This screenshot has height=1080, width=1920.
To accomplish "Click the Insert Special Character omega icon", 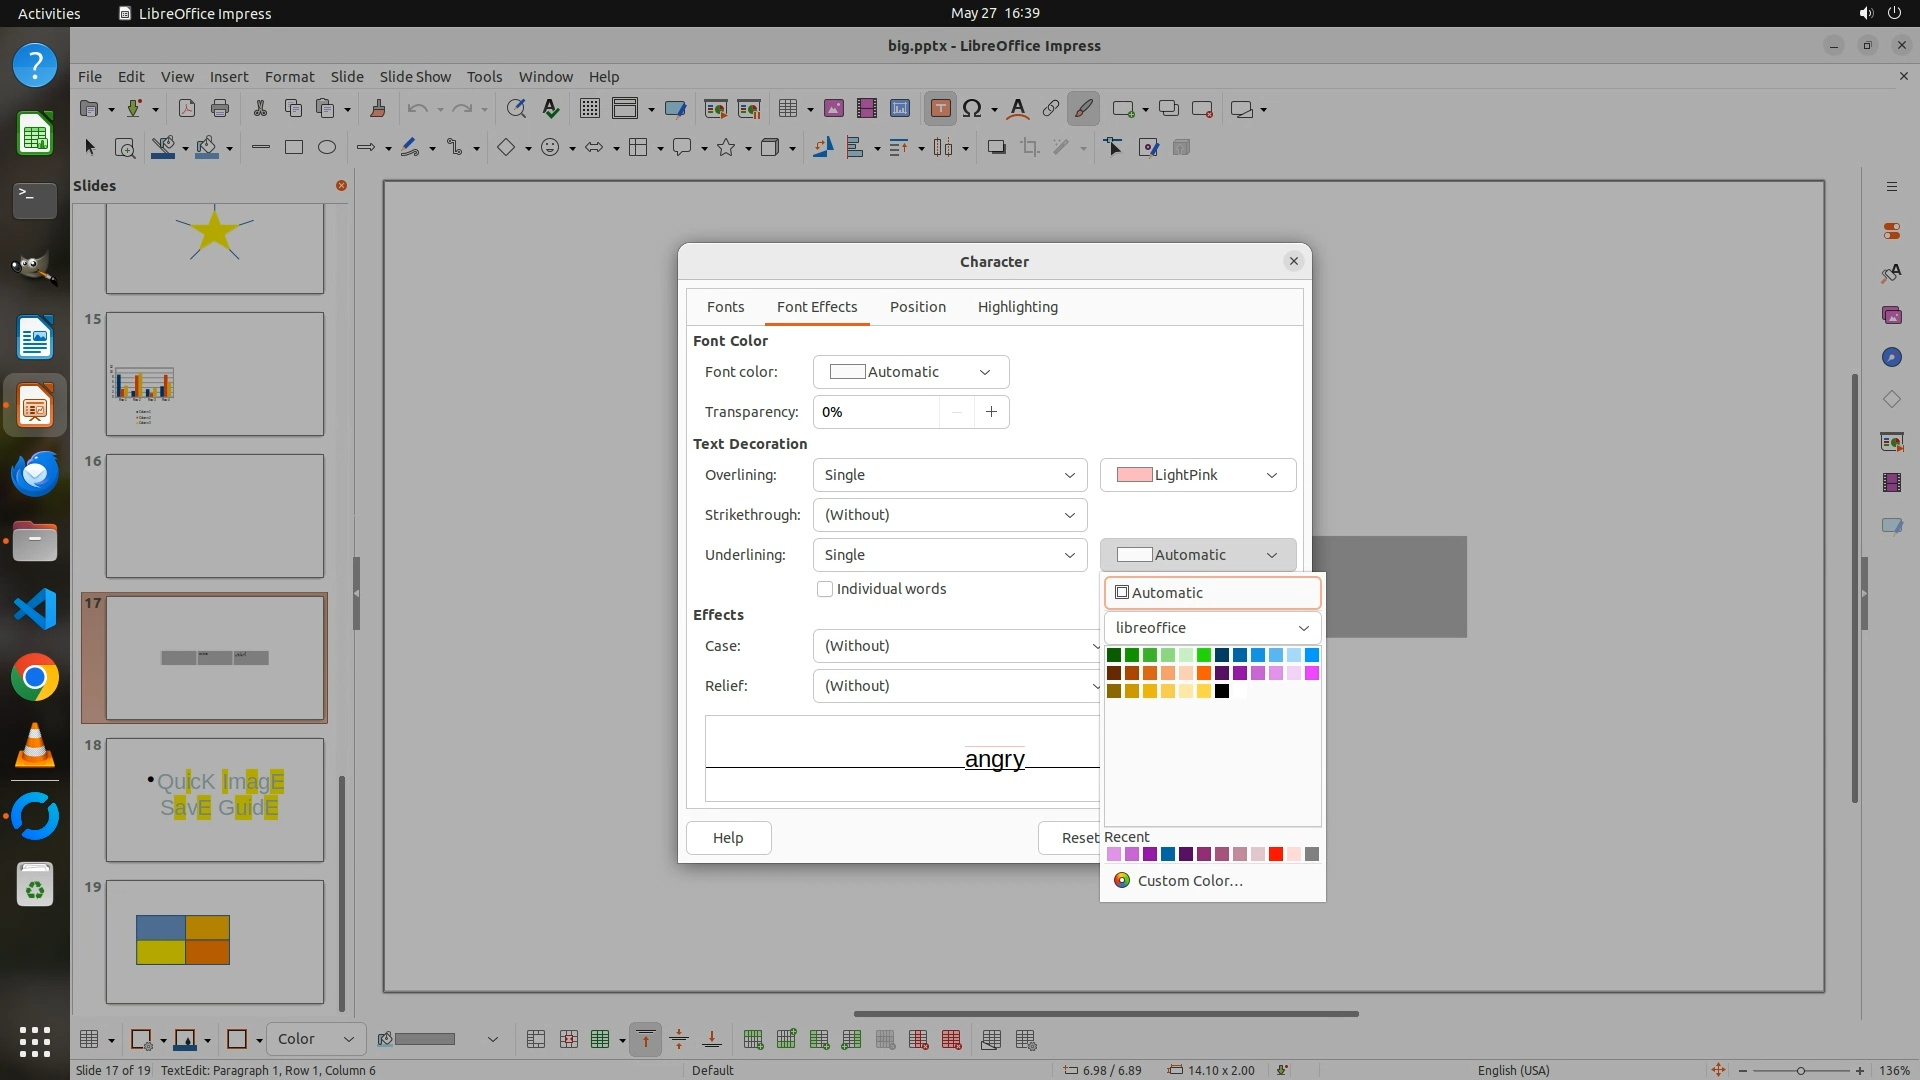I will click(971, 109).
